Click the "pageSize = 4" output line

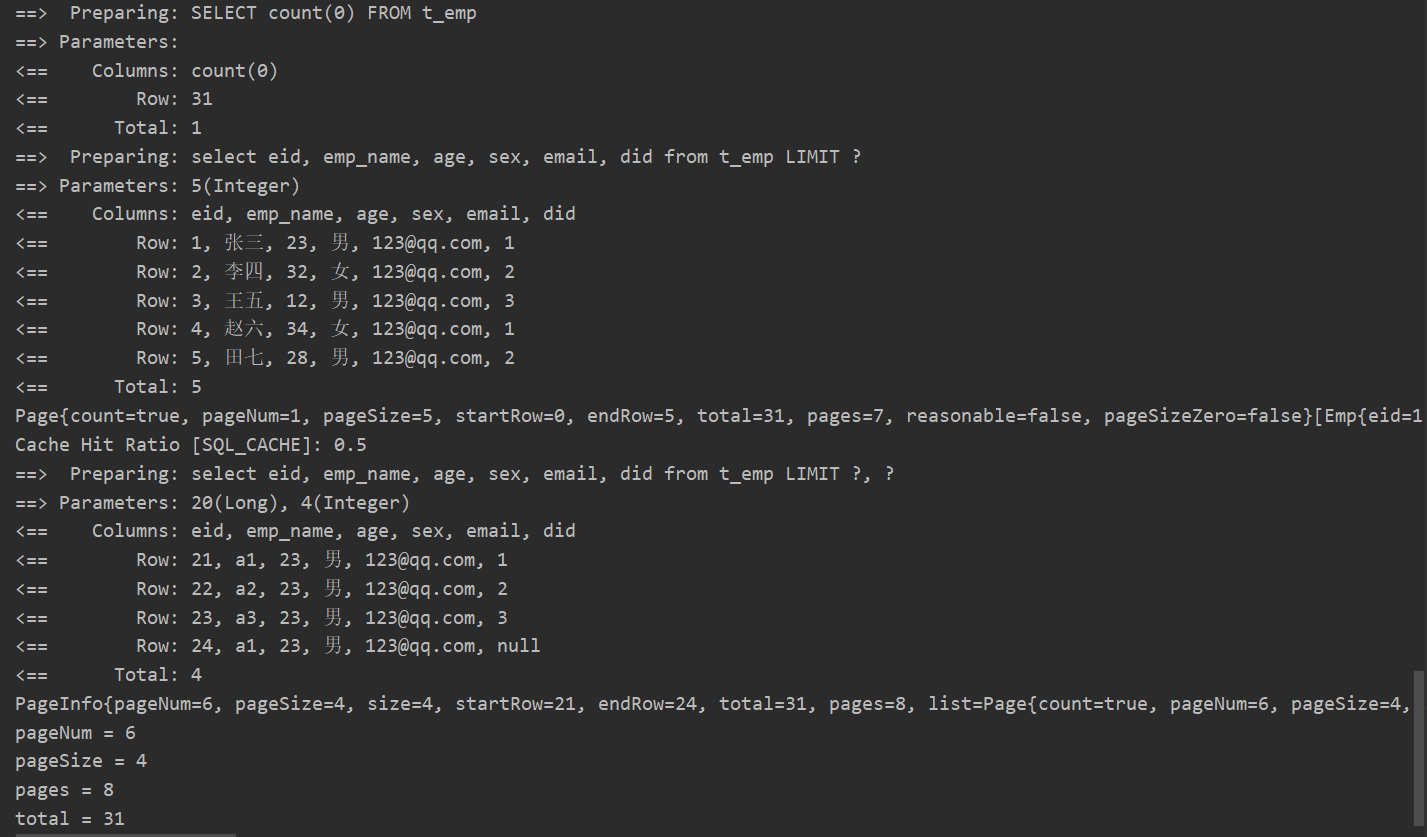coord(81,761)
